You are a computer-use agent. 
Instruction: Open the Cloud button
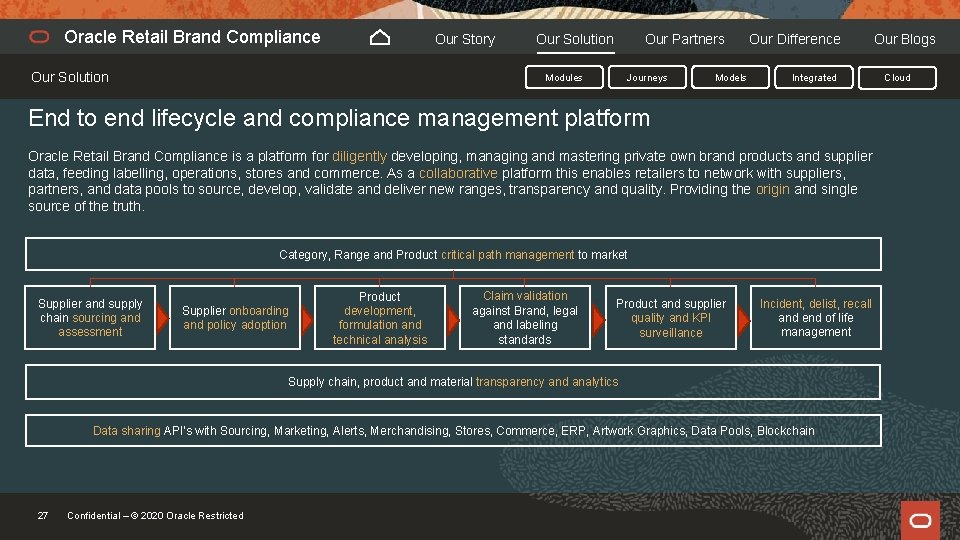pyautogui.click(x=897, y=78)
